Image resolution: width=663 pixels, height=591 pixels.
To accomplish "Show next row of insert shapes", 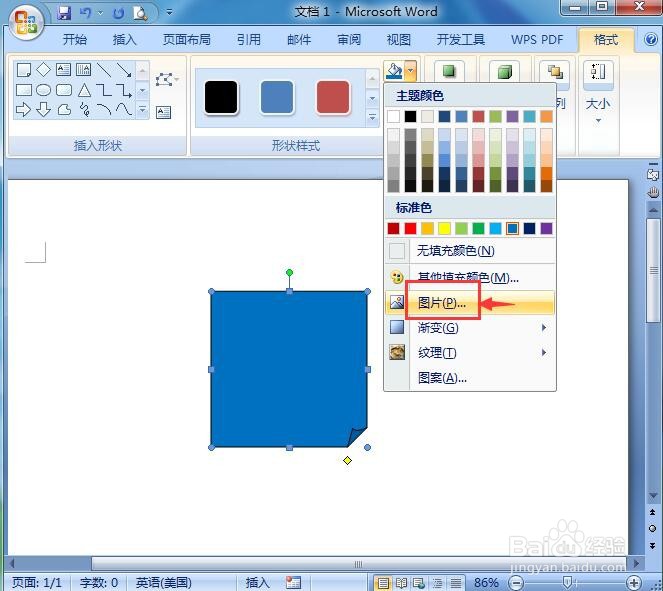I will click(x=142, y=90).
